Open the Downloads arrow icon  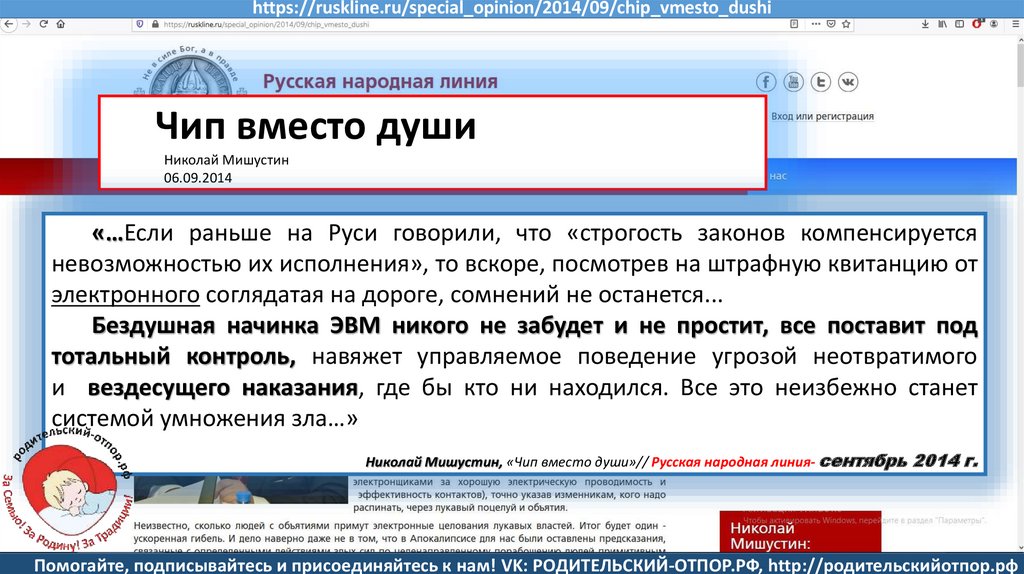coord(925,24)
